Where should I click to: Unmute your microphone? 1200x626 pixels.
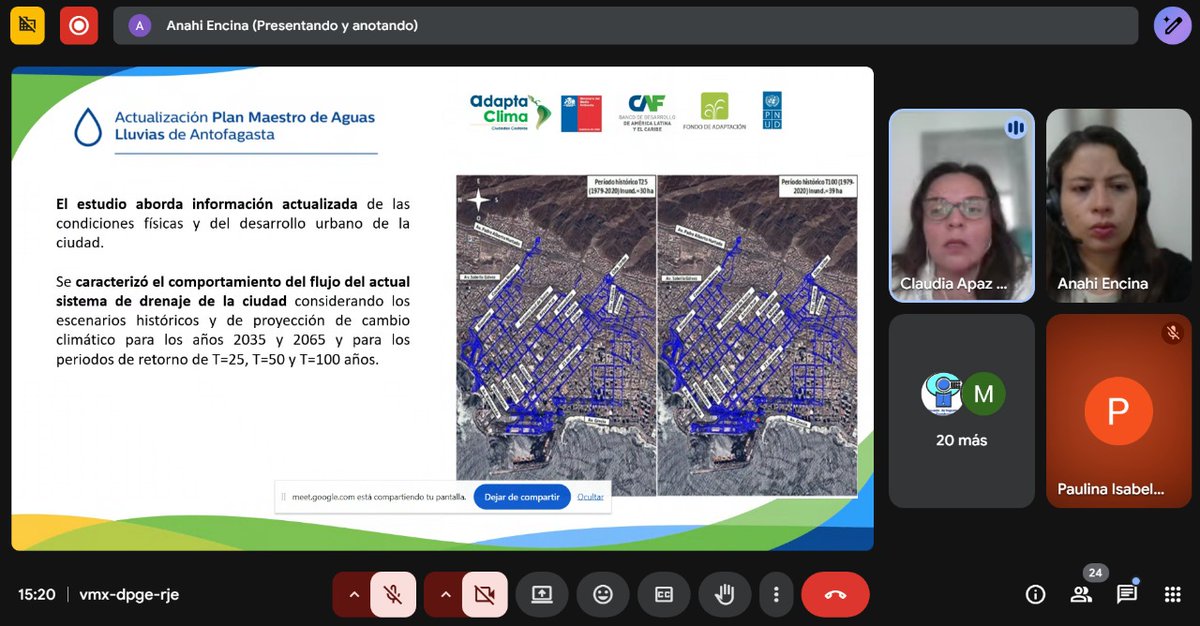(x=392, y=594)
